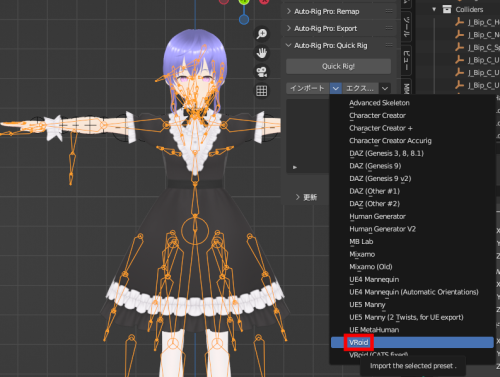Screen dimensions: 500x377
Task: Expand the 更新 section
Action: (x=297, y=197)
